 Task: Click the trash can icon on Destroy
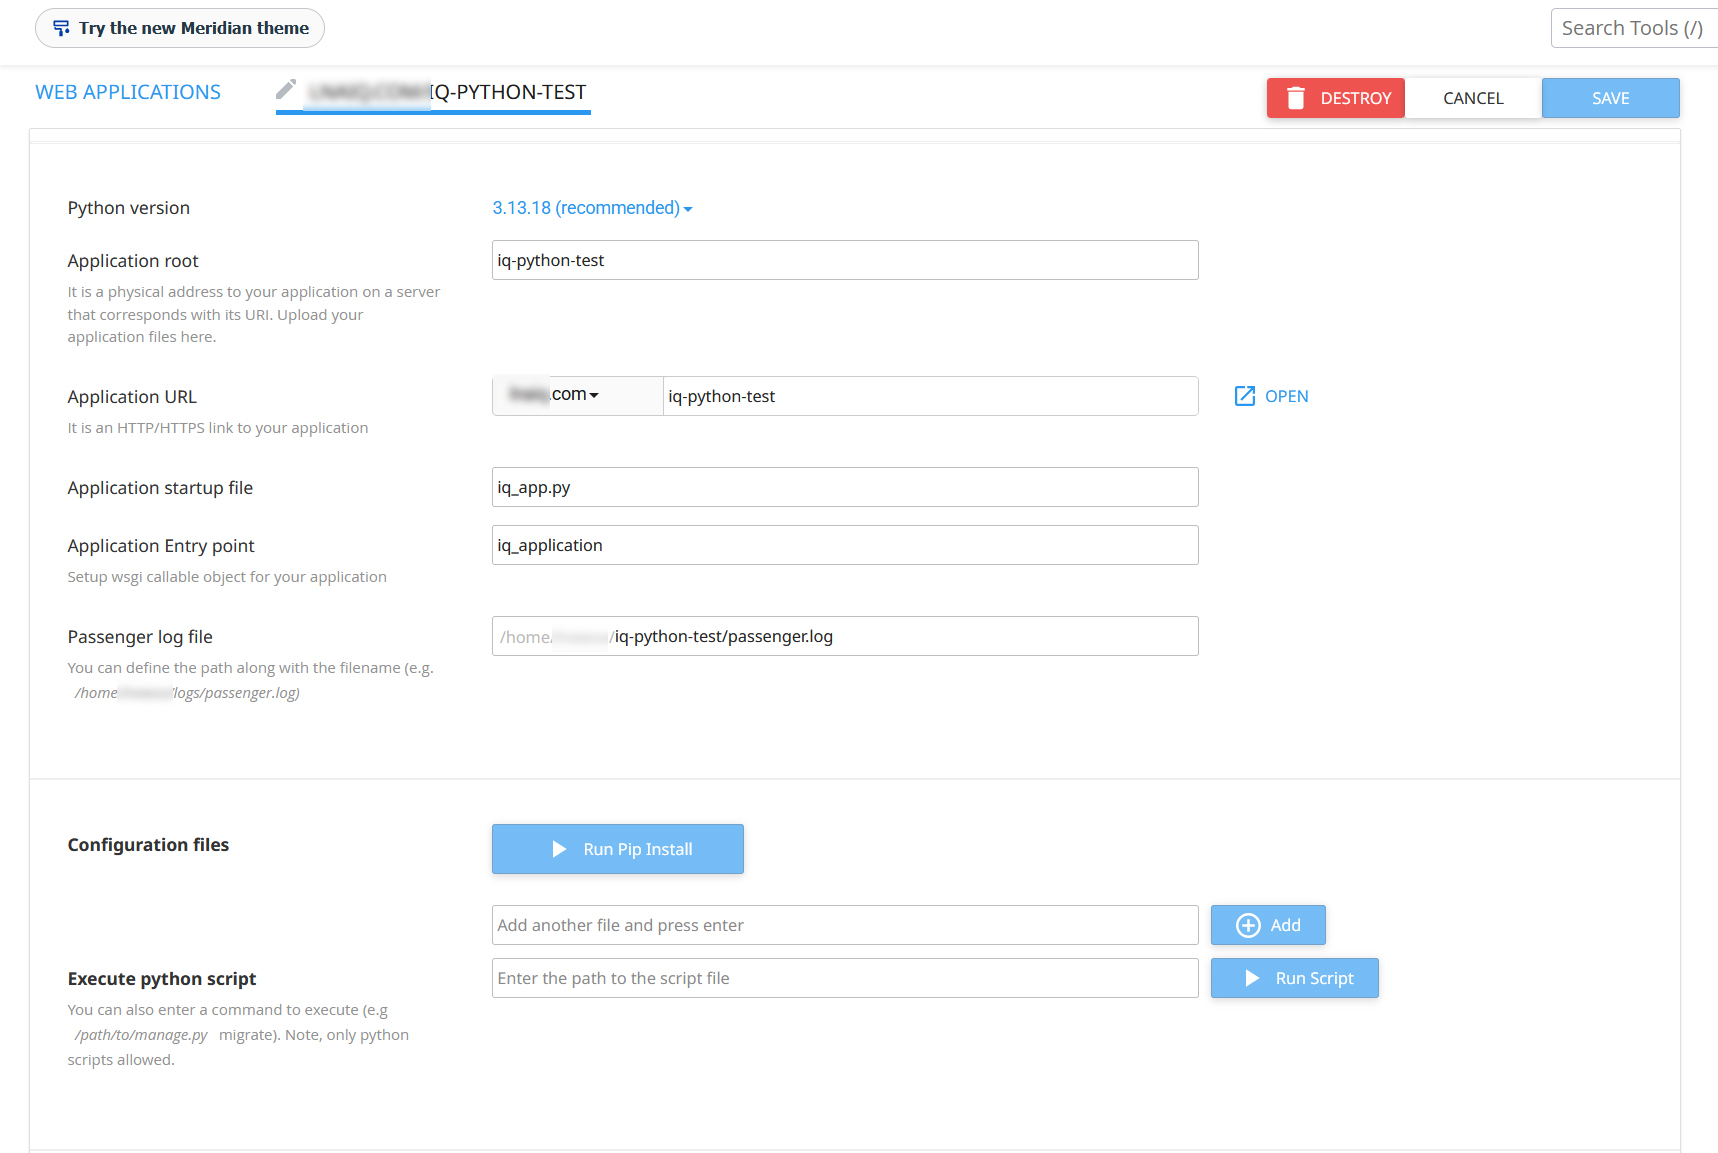[1296, 98]
